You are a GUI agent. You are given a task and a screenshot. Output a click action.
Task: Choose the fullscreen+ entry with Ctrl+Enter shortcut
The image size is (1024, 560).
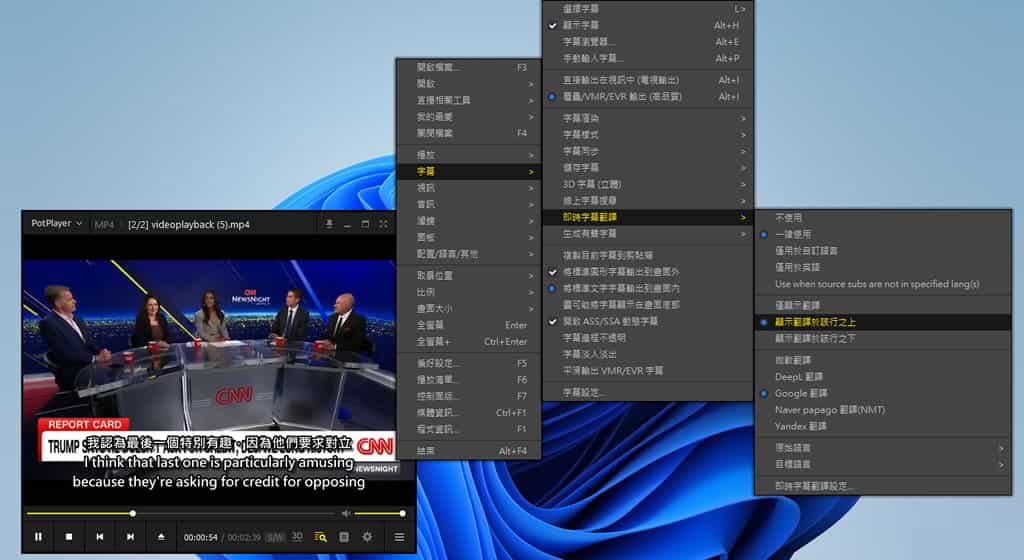pos(468,341)
